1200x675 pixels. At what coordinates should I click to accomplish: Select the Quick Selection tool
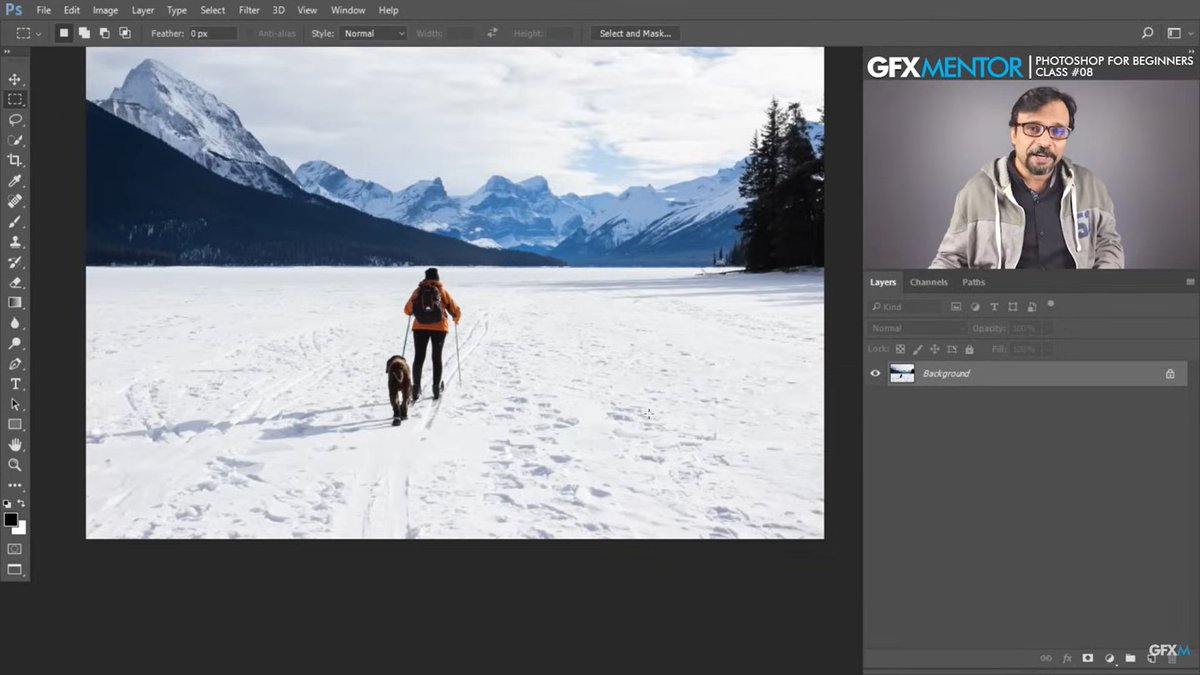tap(15, 140)
